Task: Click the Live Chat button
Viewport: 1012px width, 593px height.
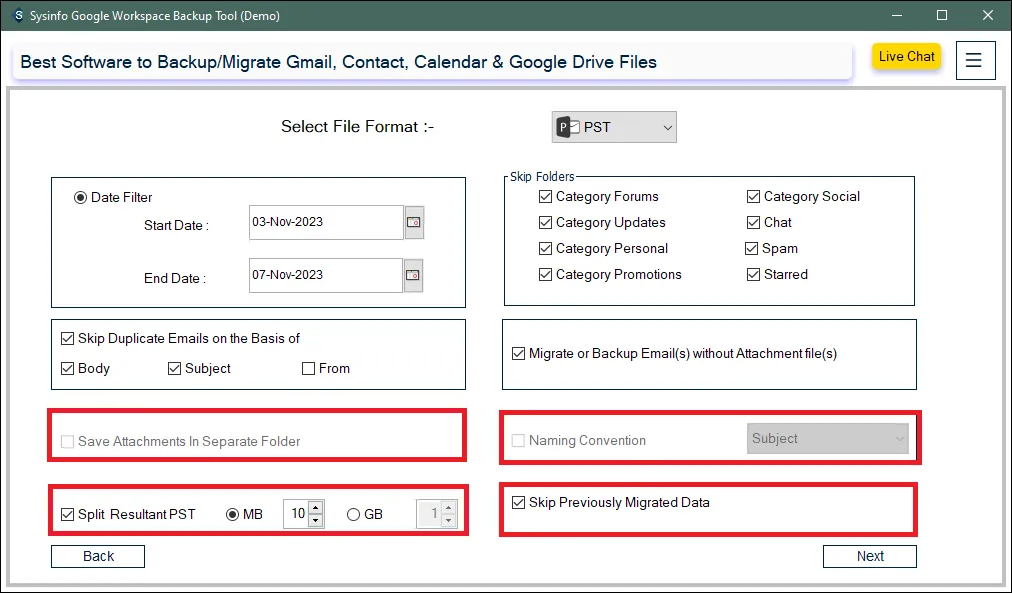Action: pos(906,57)
